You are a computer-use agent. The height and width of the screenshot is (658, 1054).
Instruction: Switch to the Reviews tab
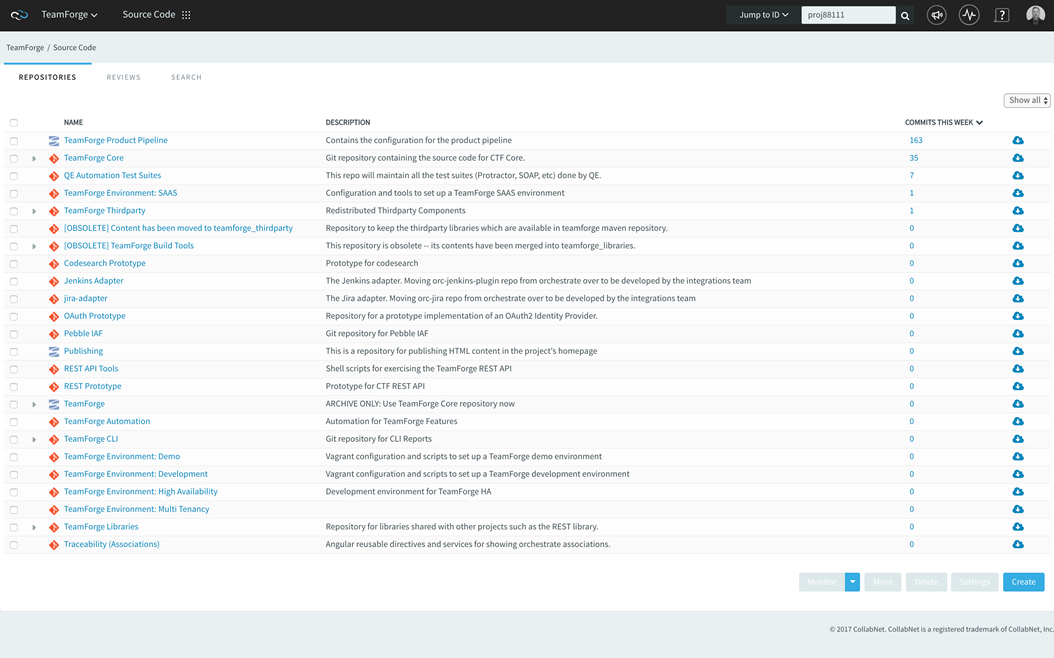tap(124, 77)
